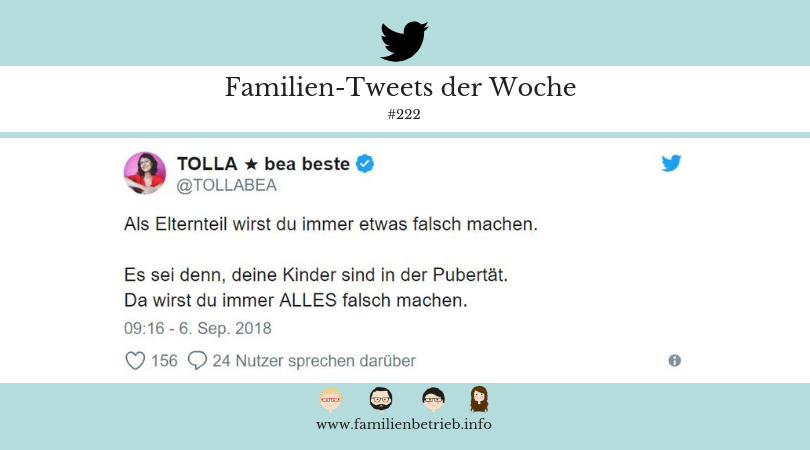Open TOLLA's profile picture
Screen dimensions: 810x450
click(x=145, y=173)
